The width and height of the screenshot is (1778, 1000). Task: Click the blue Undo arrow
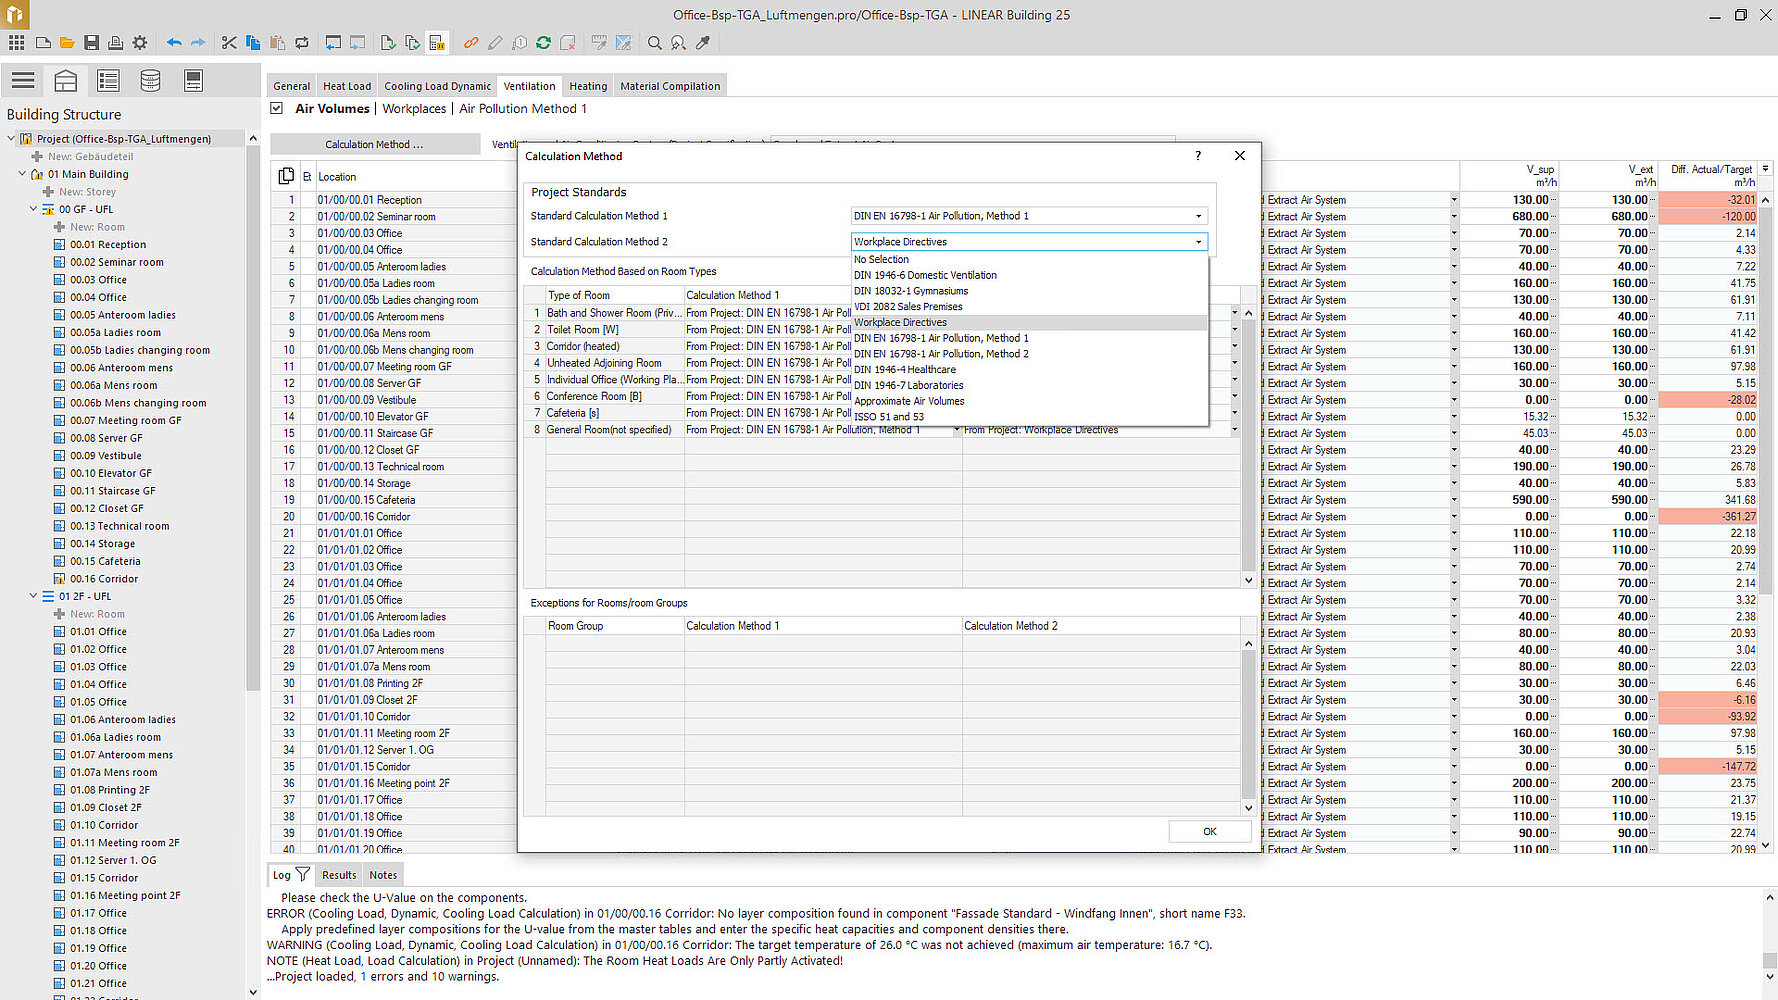(174, 43)
